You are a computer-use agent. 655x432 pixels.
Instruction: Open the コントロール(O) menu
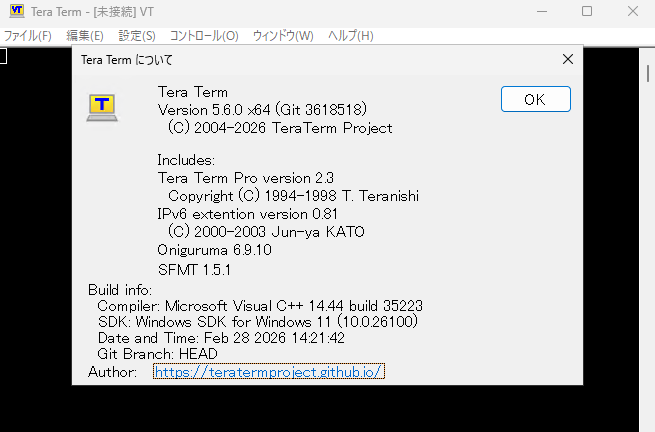[x=204, y=36]
